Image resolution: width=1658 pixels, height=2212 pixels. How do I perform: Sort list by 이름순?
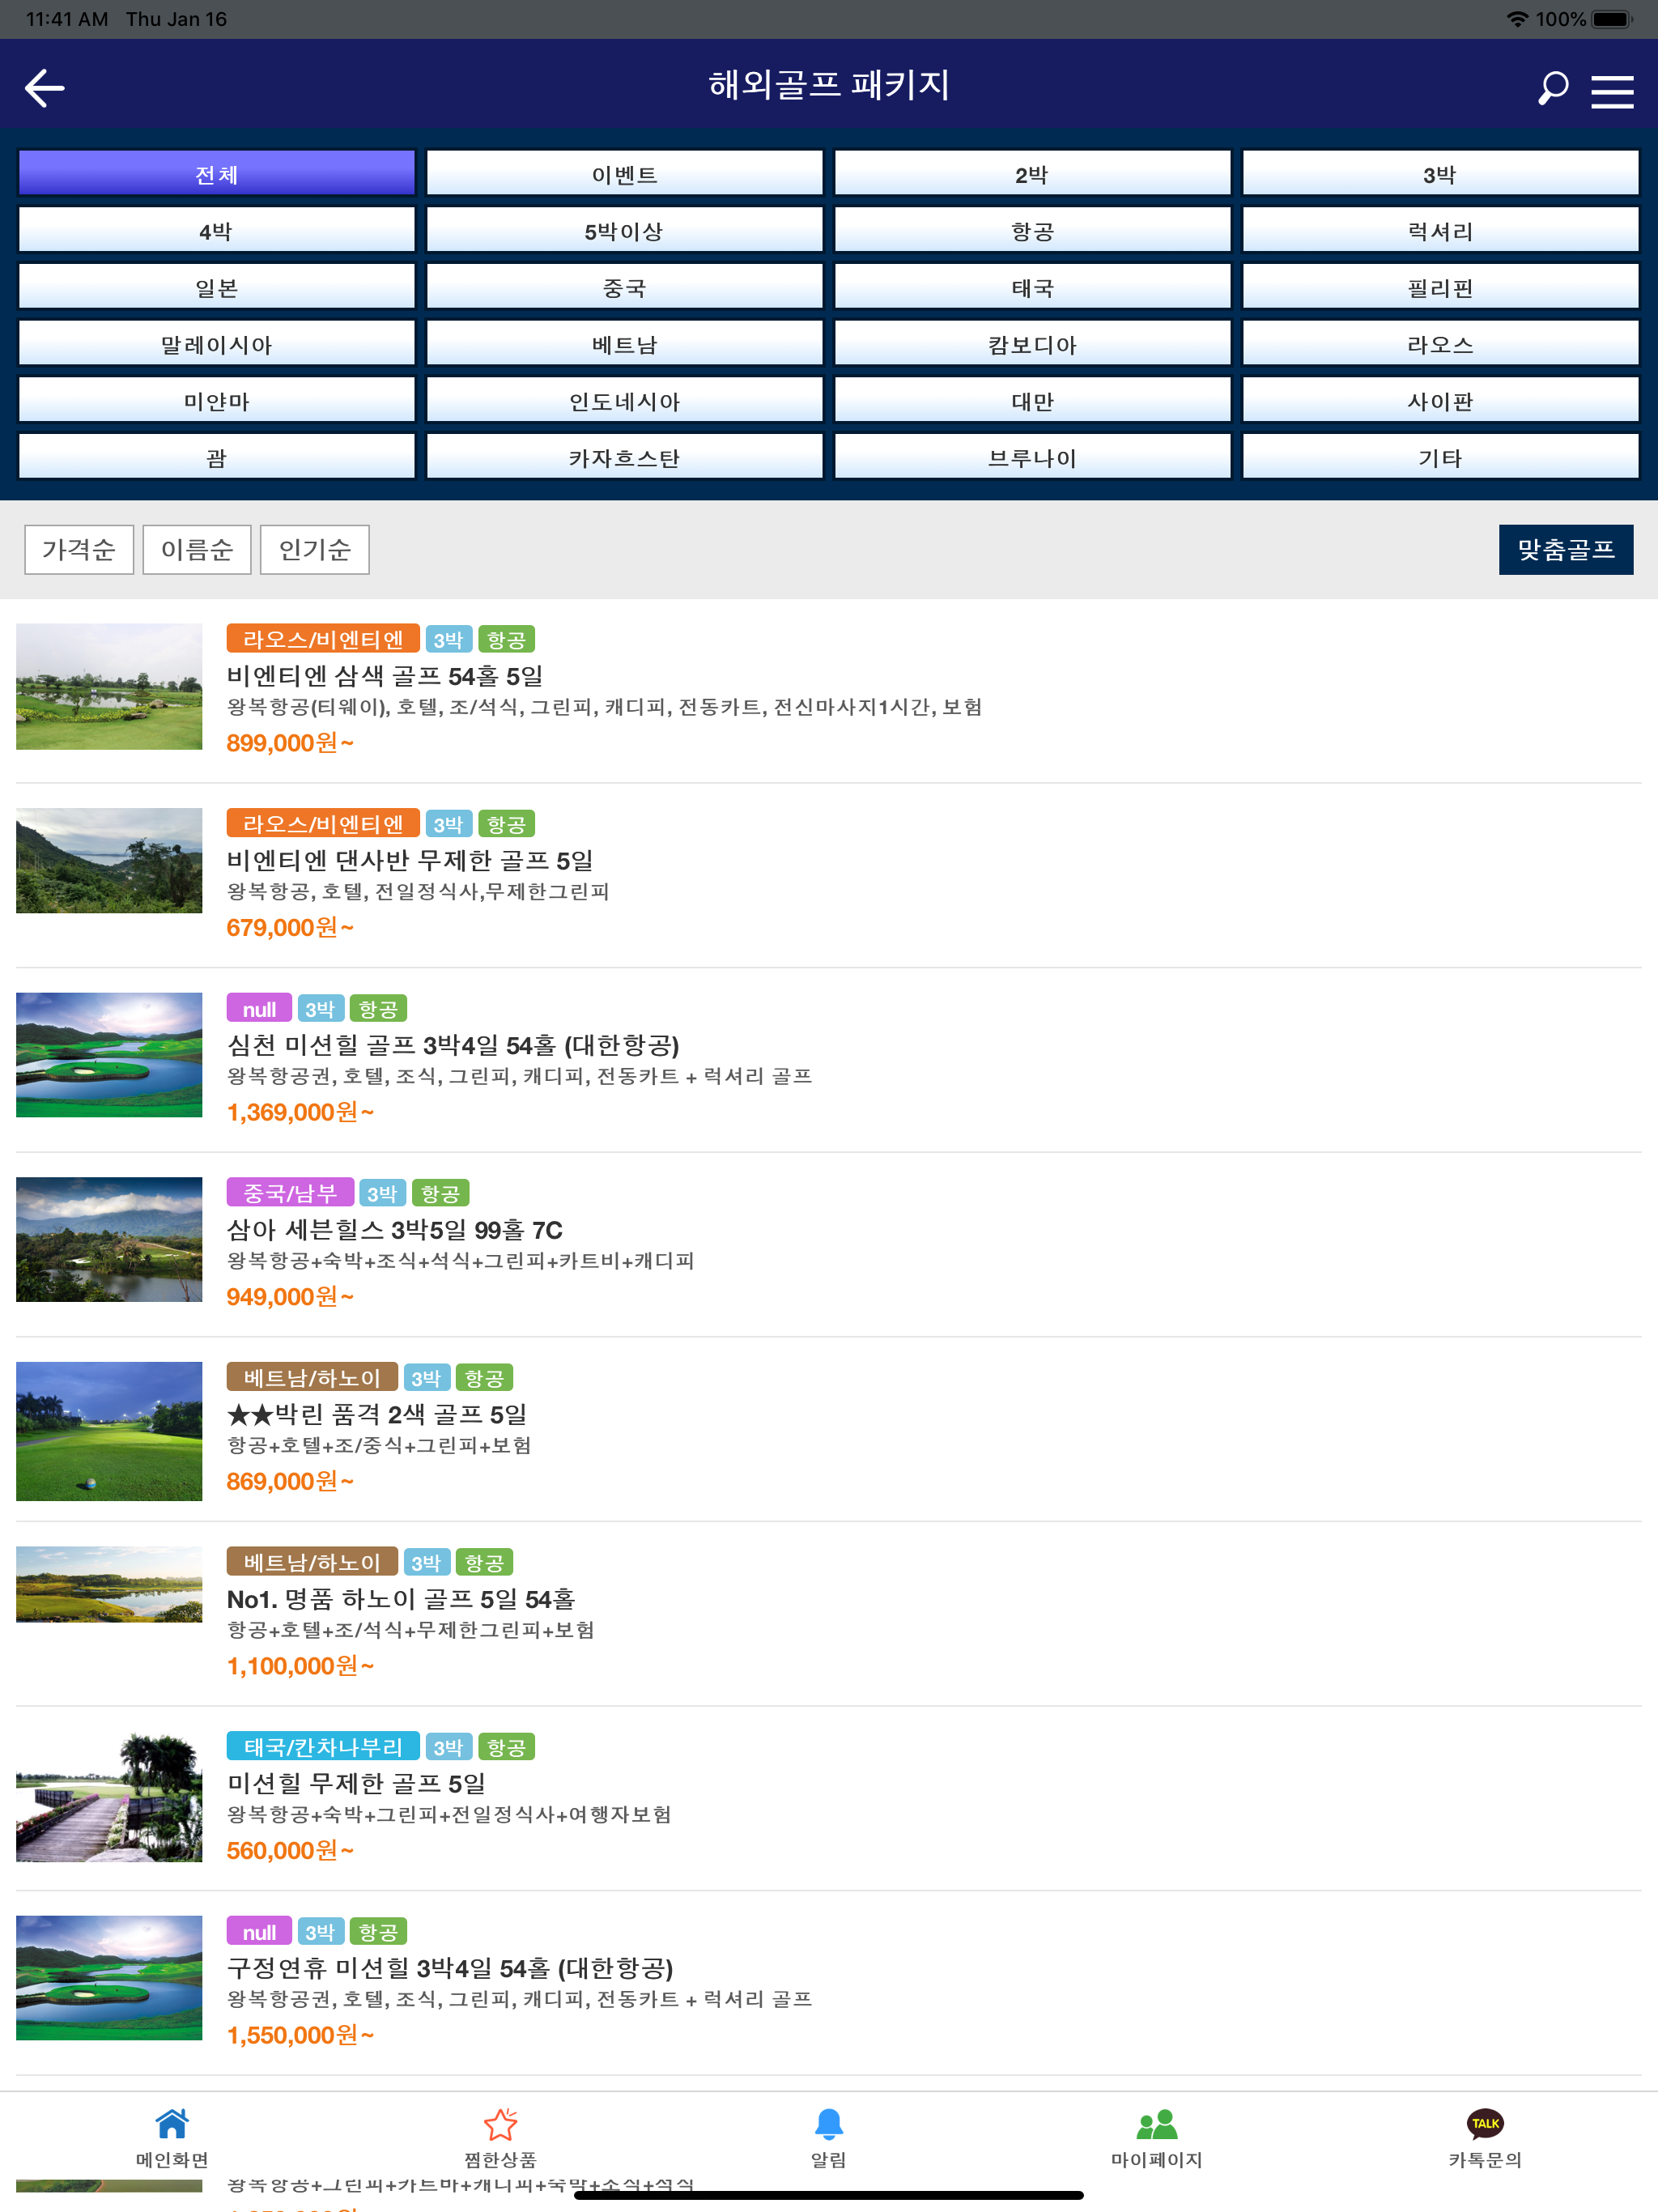pyautogui.click(x=197, y=549)
